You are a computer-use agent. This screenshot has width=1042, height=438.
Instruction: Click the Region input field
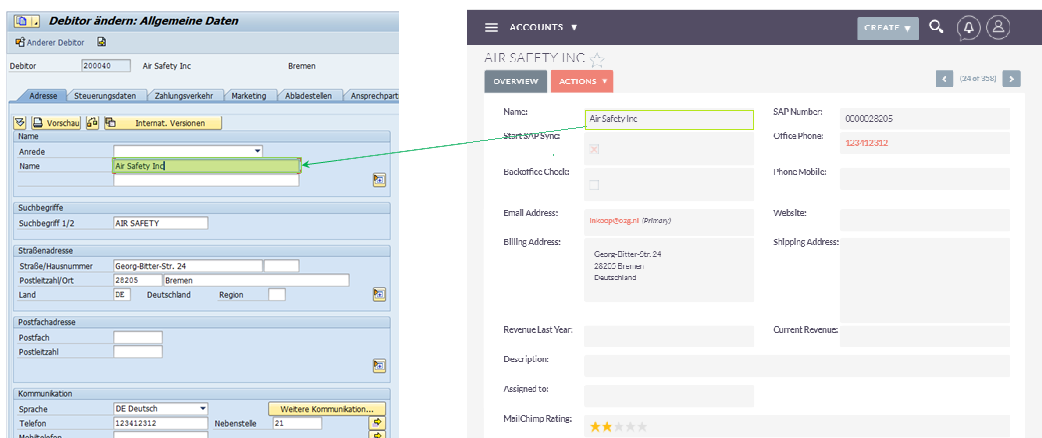click(277, 294)
